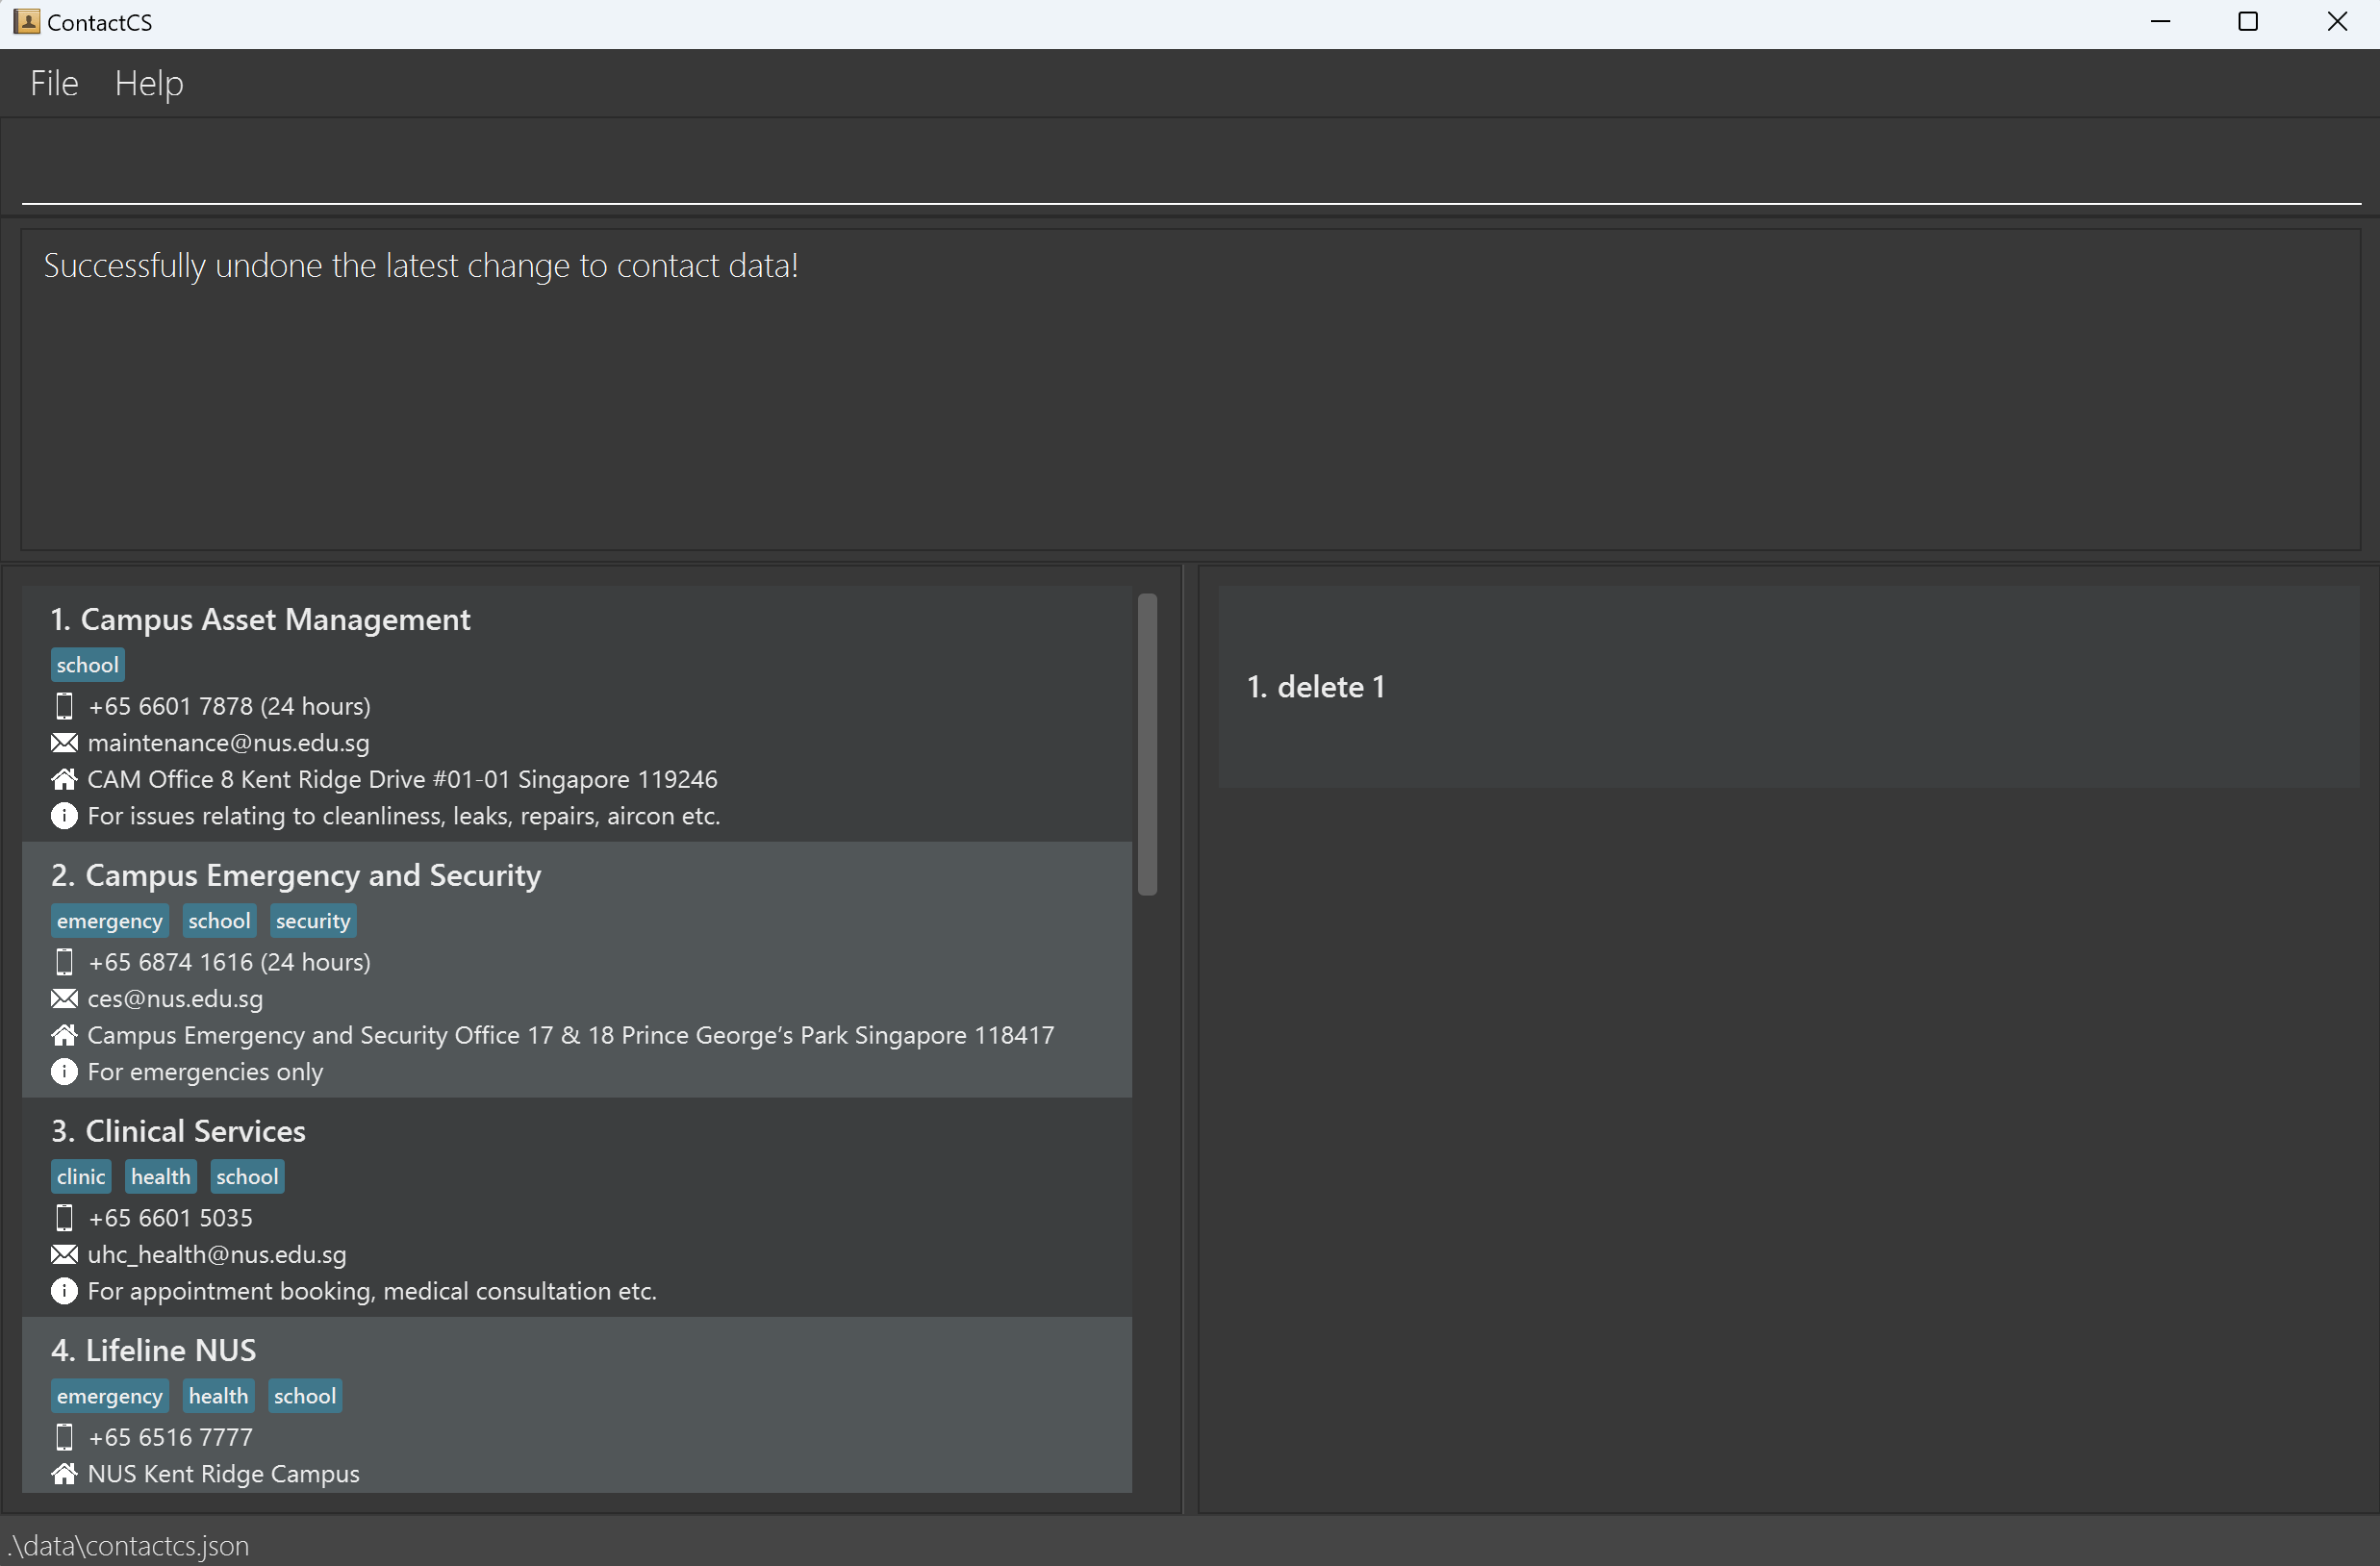This screenshot has width=2380, height=1566.
Task: Select health tag under Clinical Services
Action: [x=161, y=1177]
